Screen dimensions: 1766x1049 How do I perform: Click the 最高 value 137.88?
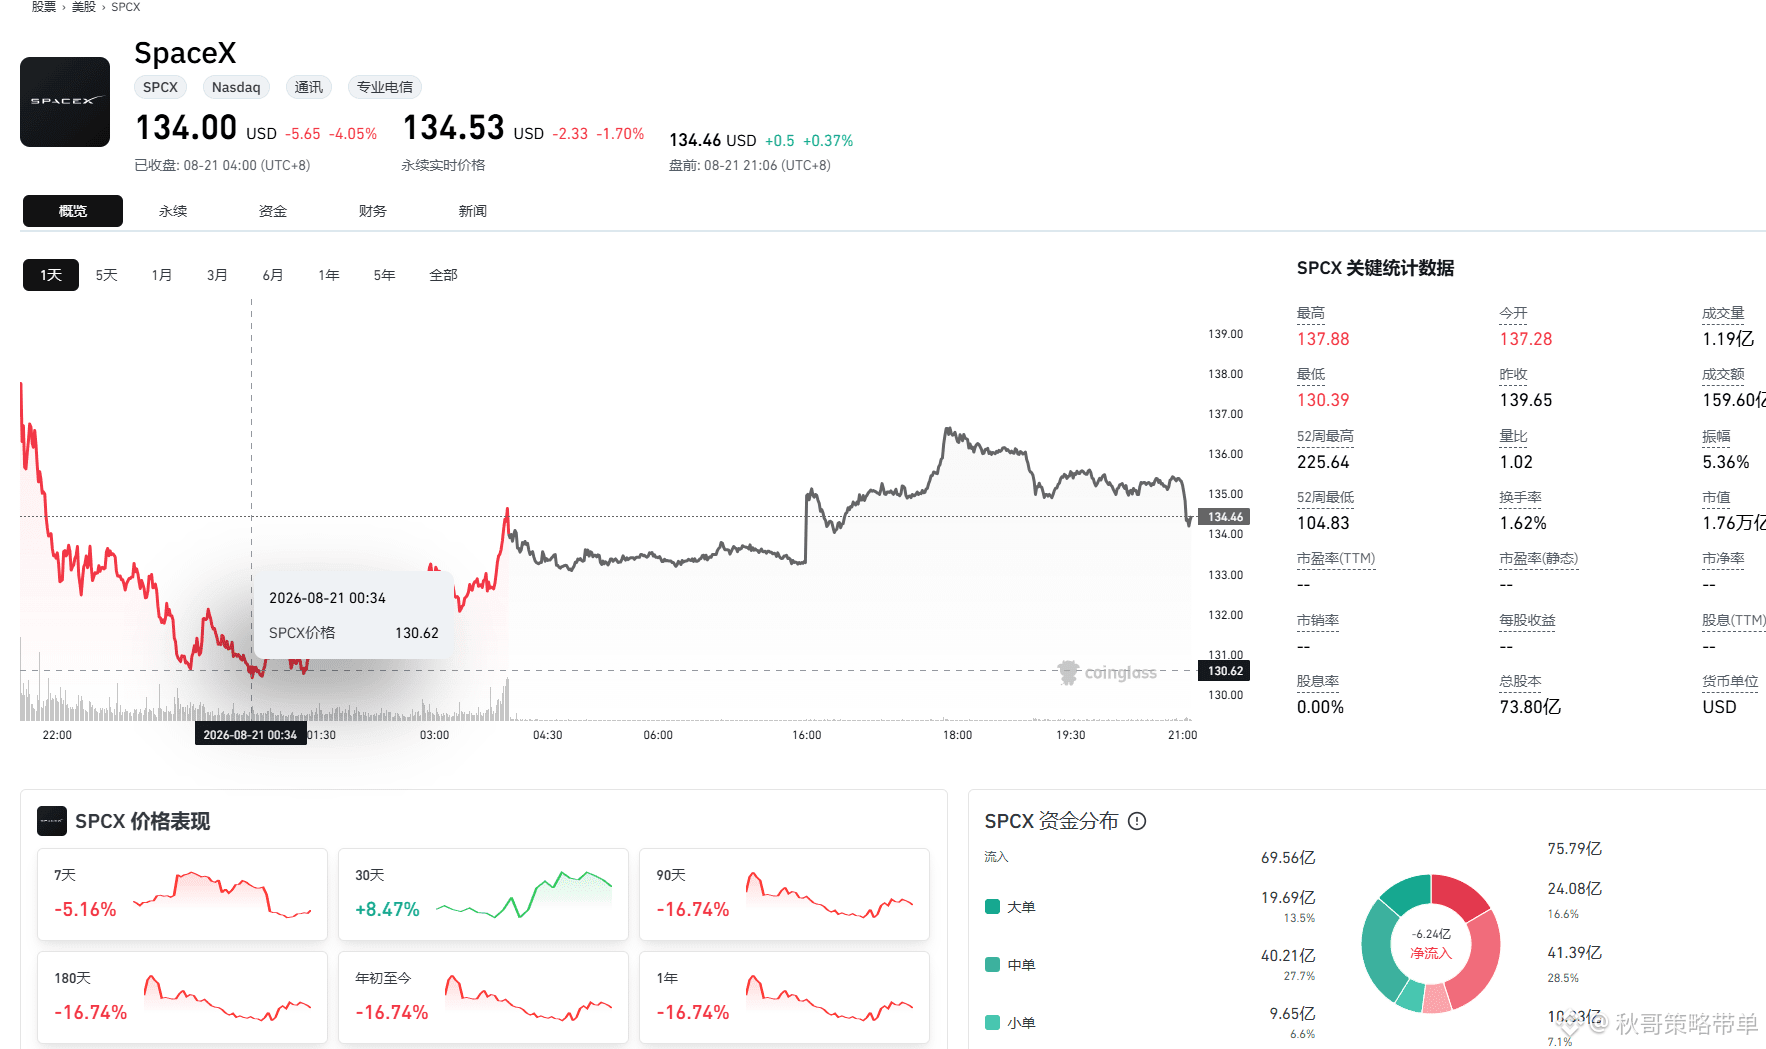point(1323,339)
